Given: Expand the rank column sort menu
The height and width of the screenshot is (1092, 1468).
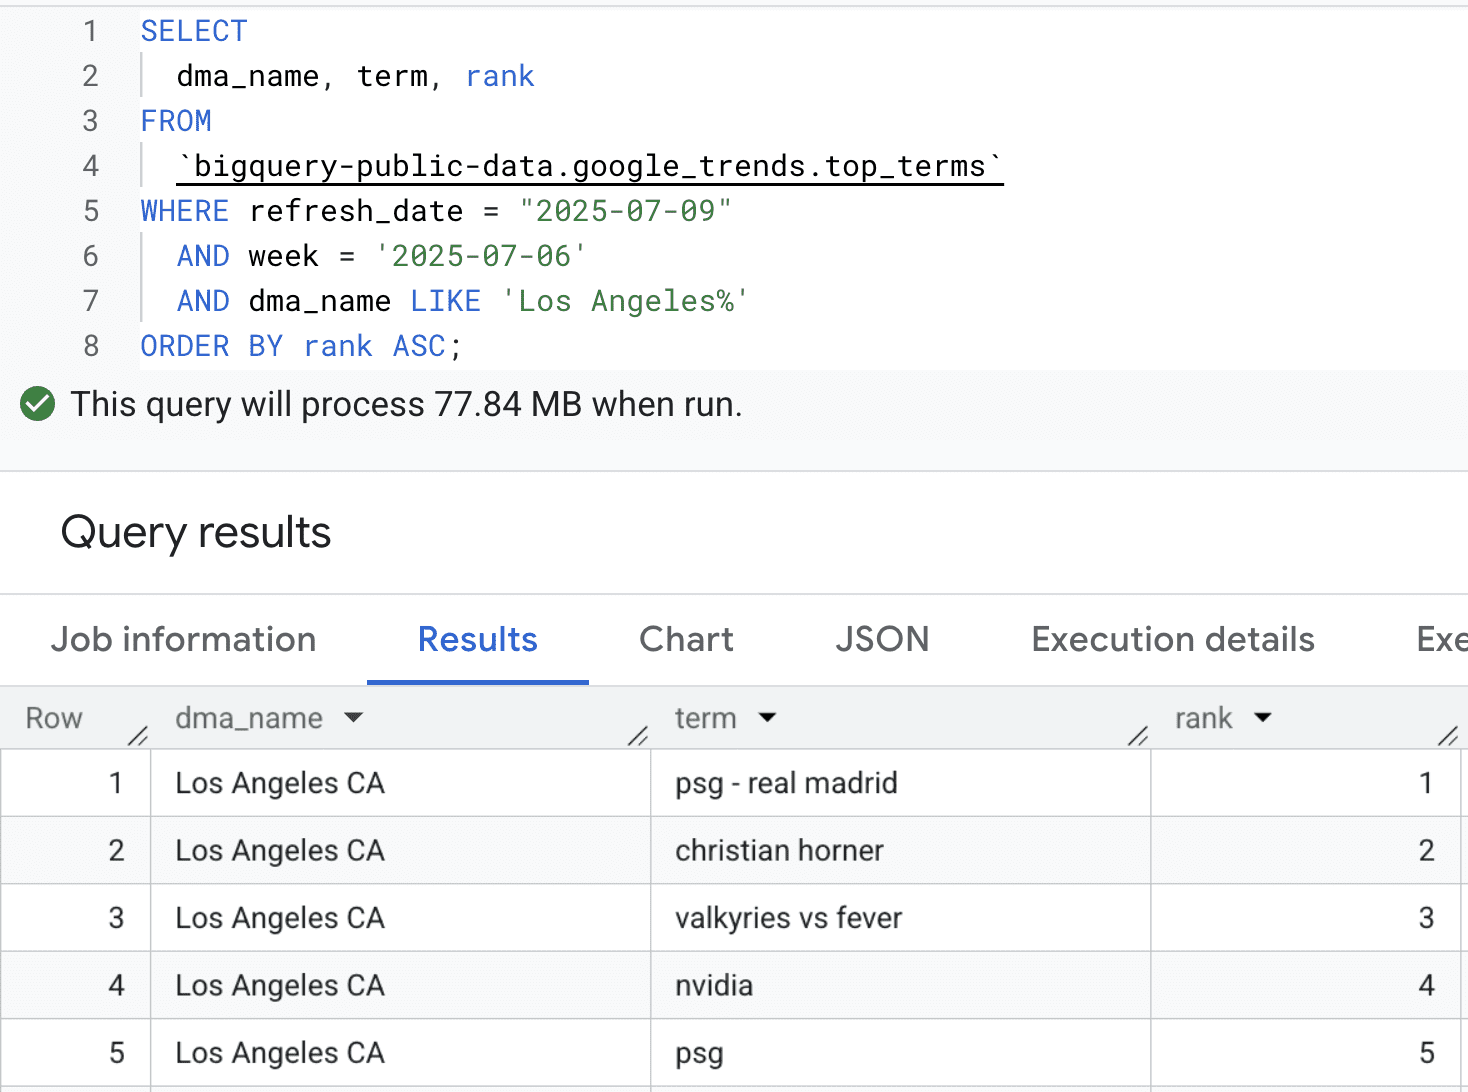Looking at the screenshot, I should (x=1263, y=718).
